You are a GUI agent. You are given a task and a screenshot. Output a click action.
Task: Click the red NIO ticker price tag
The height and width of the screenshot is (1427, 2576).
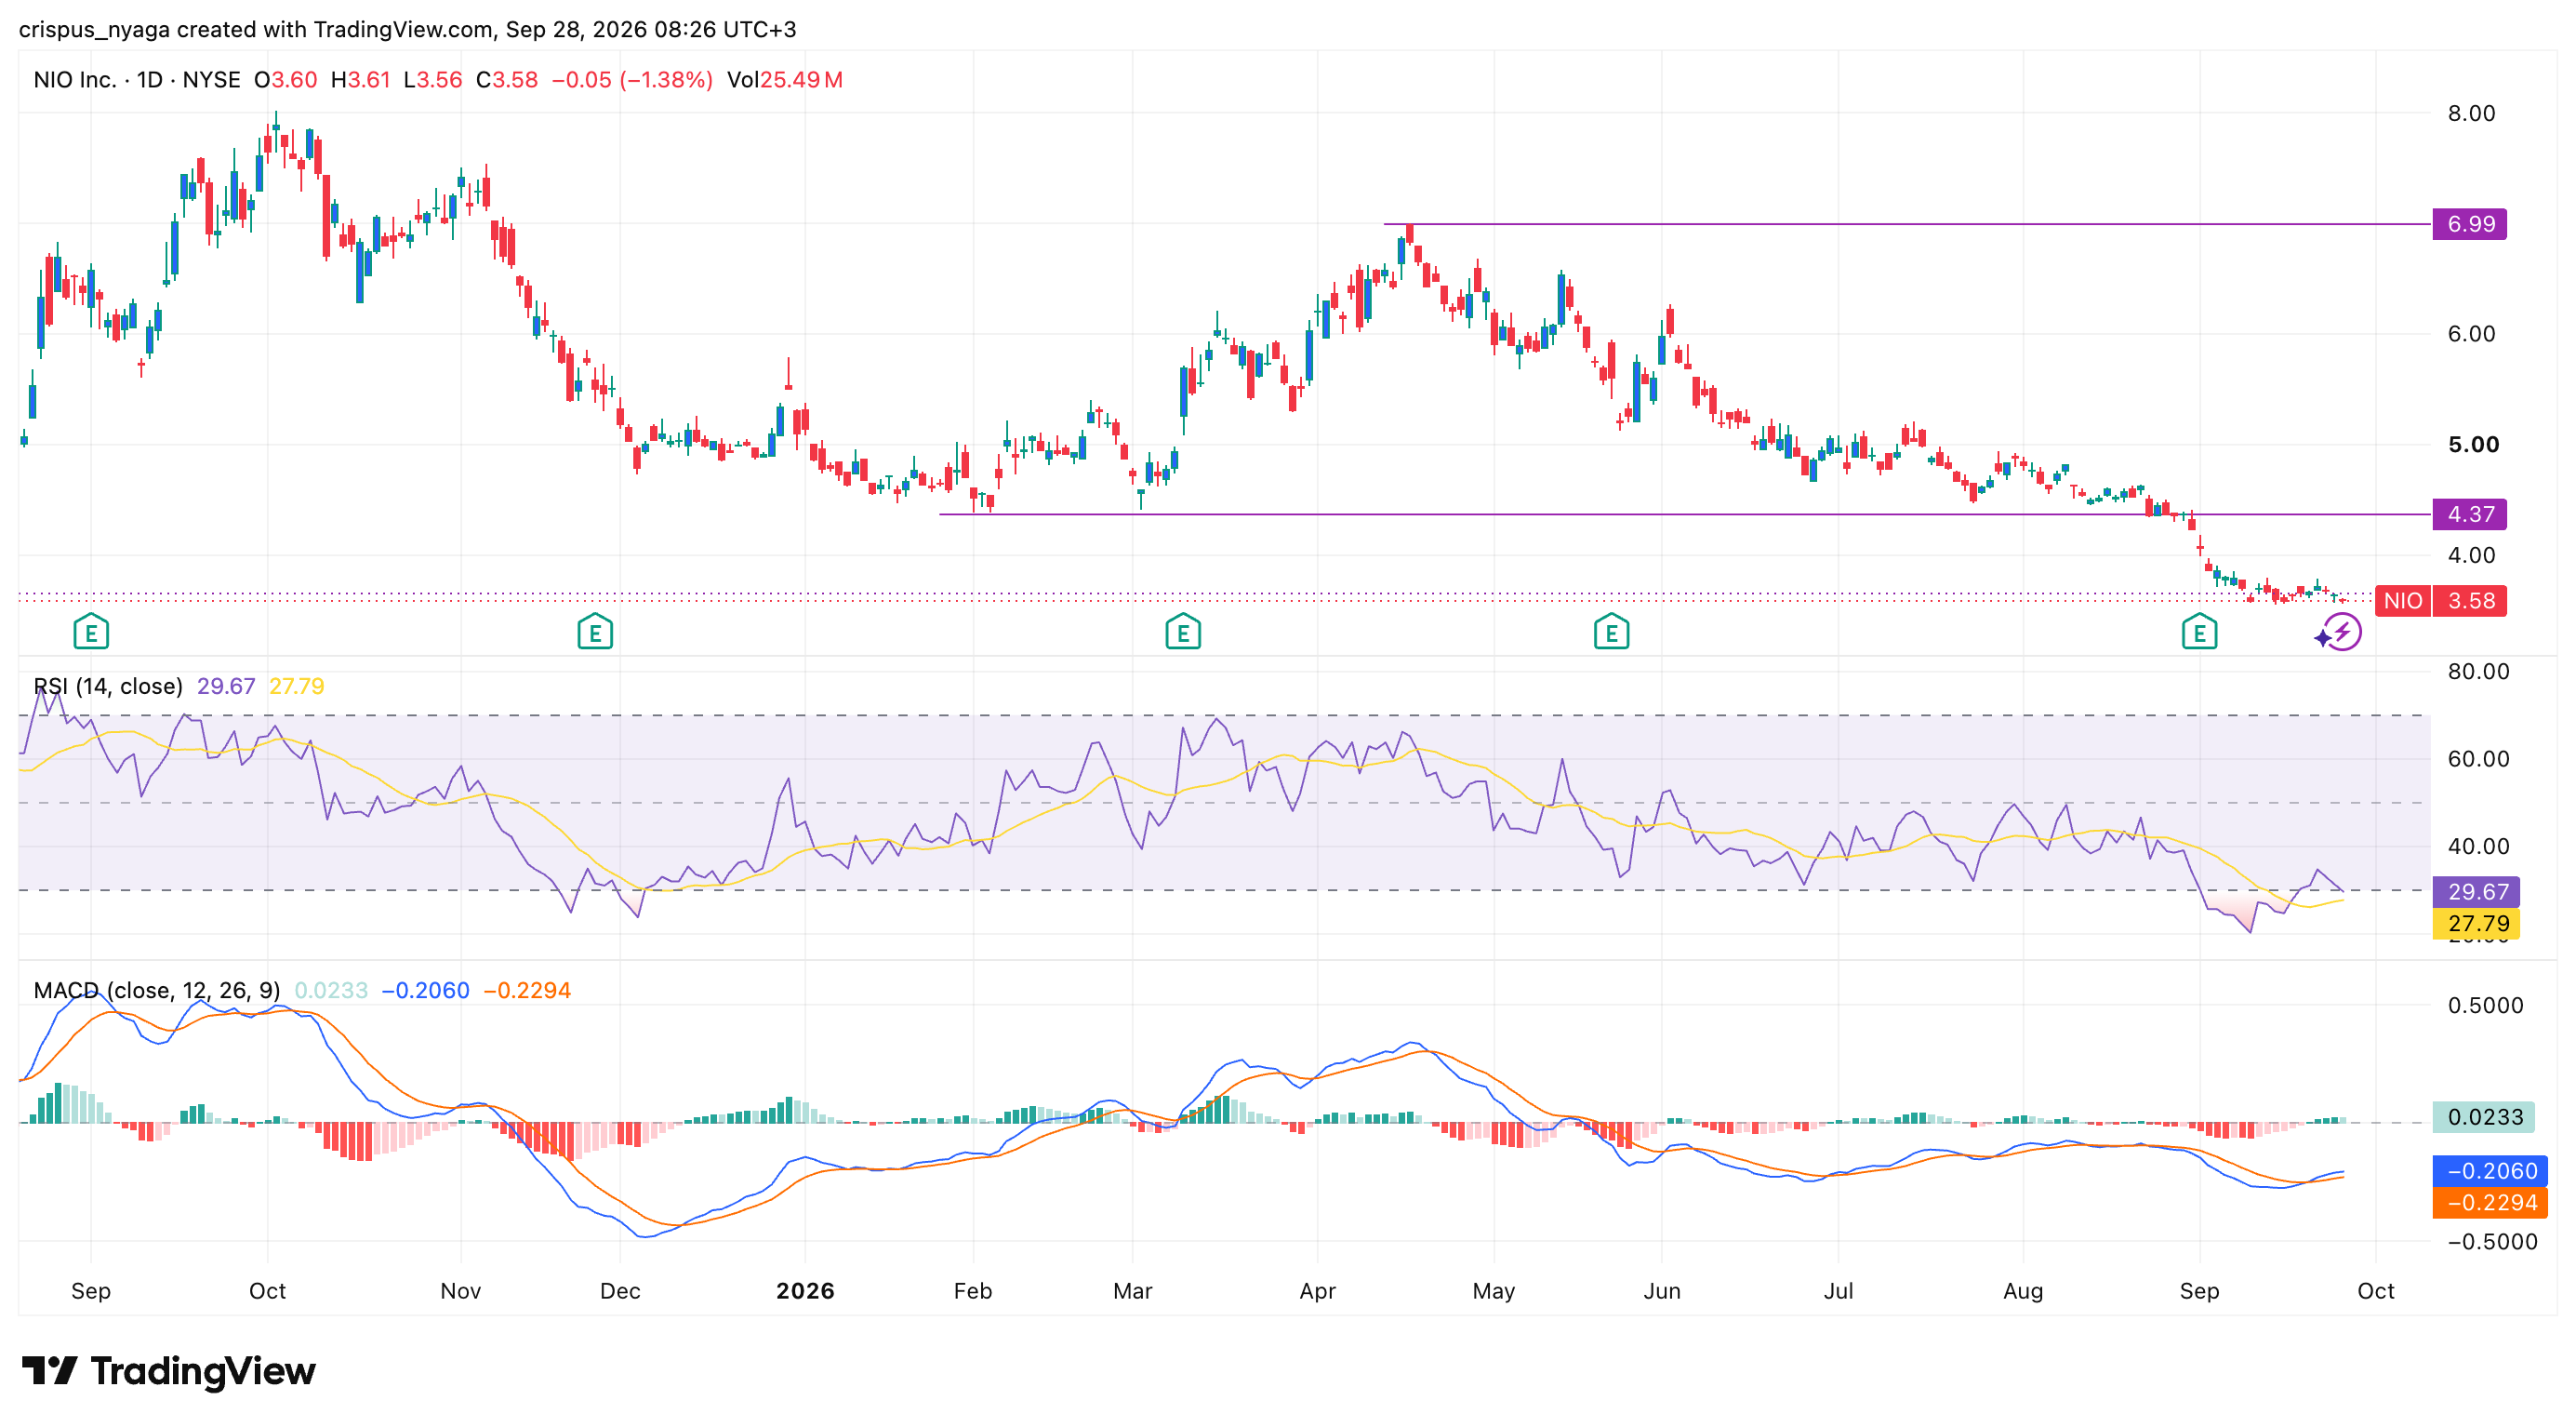coord(2402,601)
